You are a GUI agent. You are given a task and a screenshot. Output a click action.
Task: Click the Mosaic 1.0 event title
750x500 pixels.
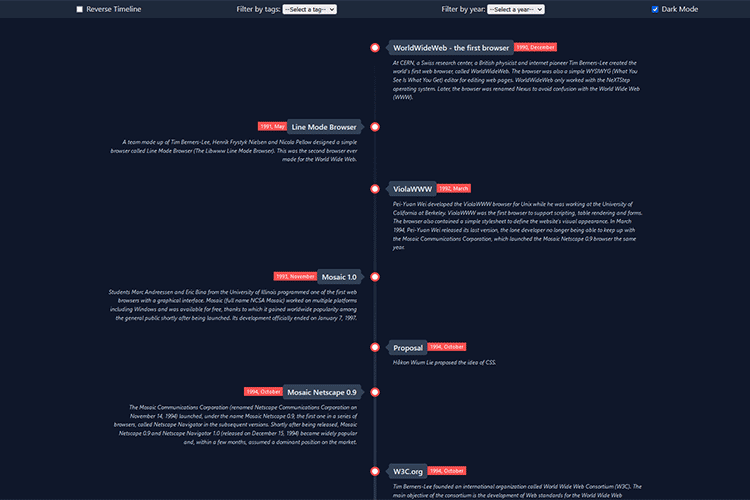coord(339,277)
